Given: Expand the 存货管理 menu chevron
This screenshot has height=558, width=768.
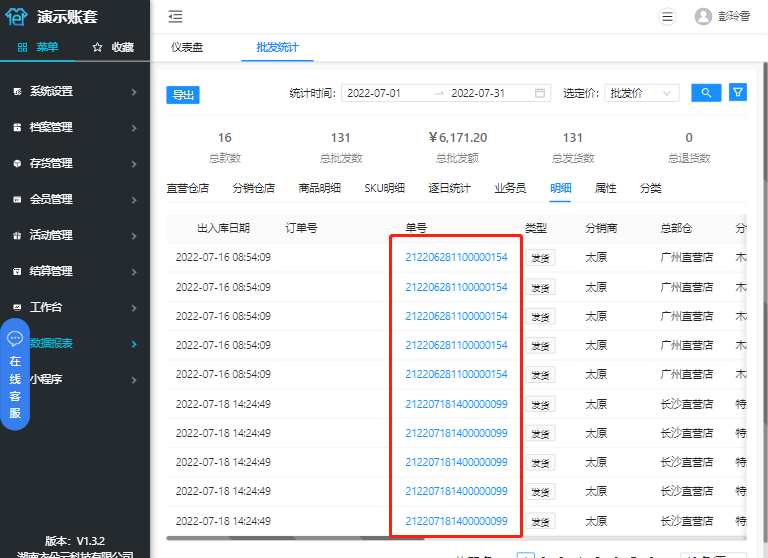Looking at the screenshot, I should [x=134, y=164].
